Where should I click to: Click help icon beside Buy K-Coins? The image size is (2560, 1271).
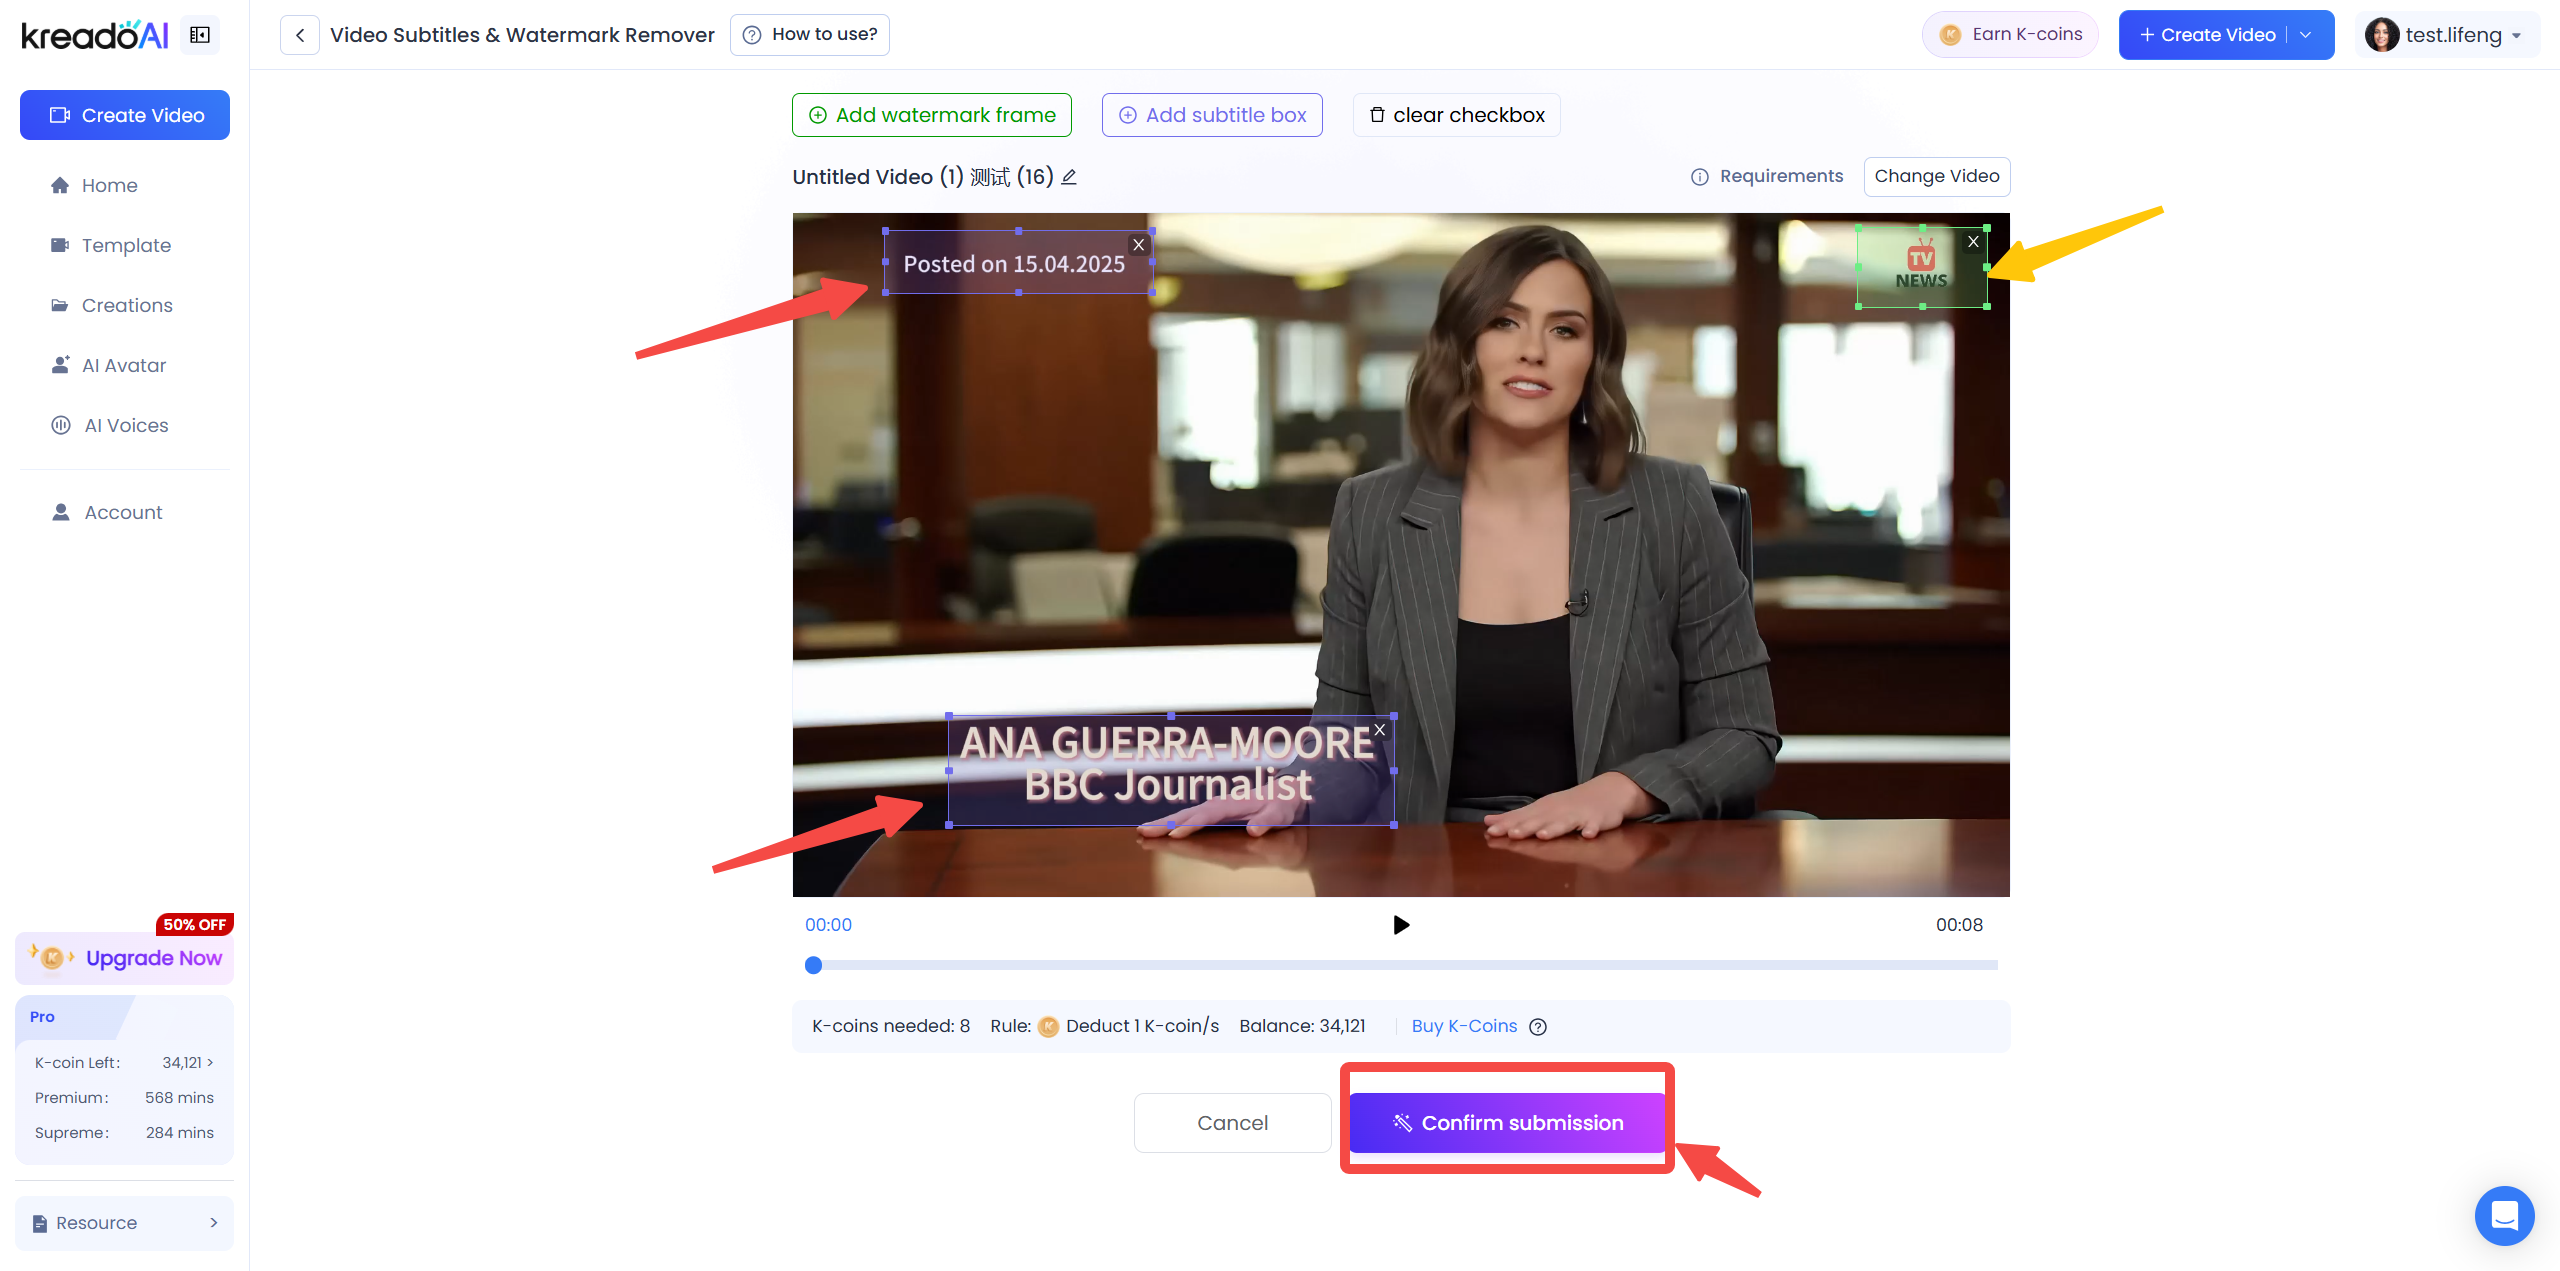(1538, 1027)
